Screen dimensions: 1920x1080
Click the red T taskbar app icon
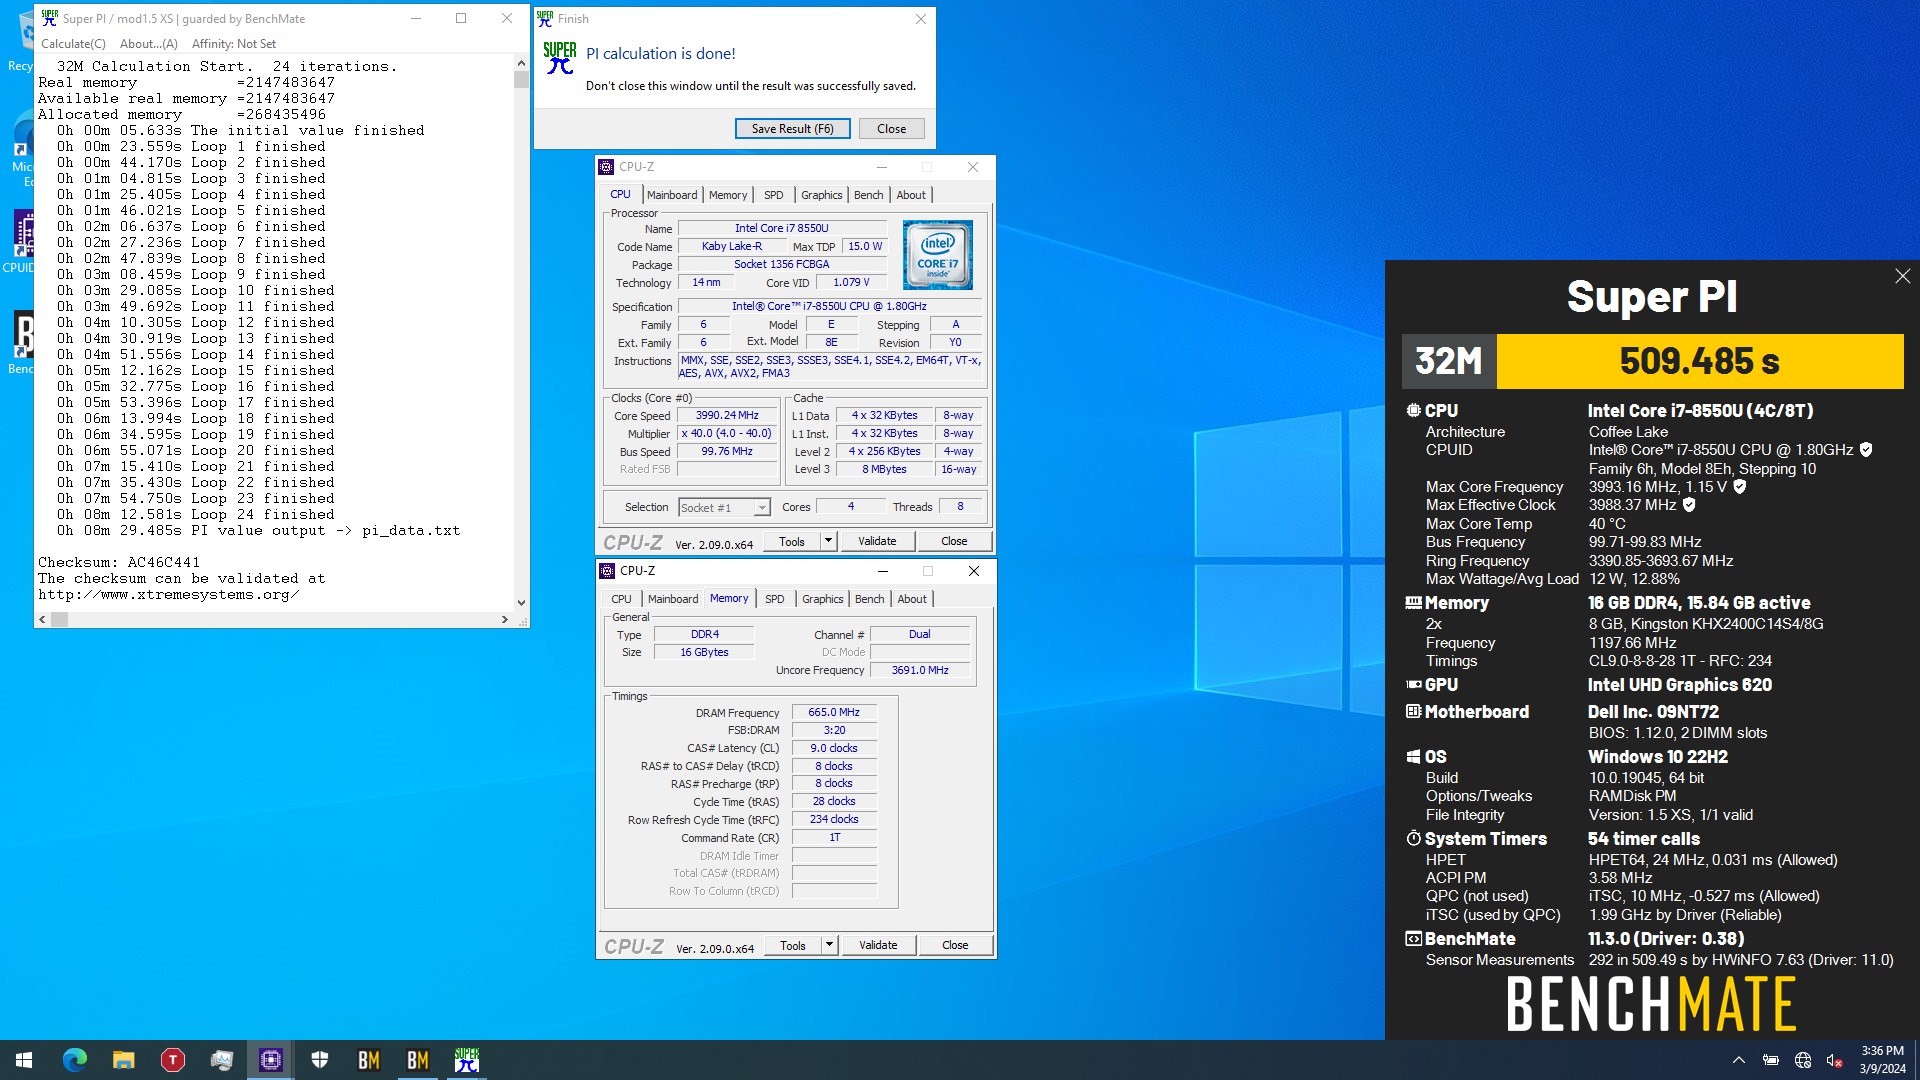point(172,1060)
